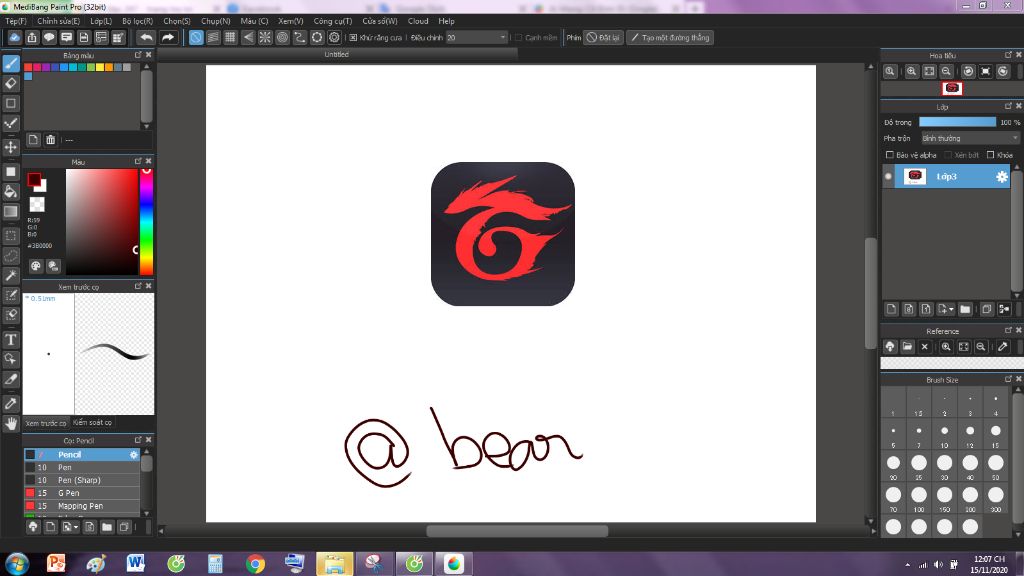1024x576 pixels.
Task: Select Pen (Sharp) brush
Action: point(82,480)
